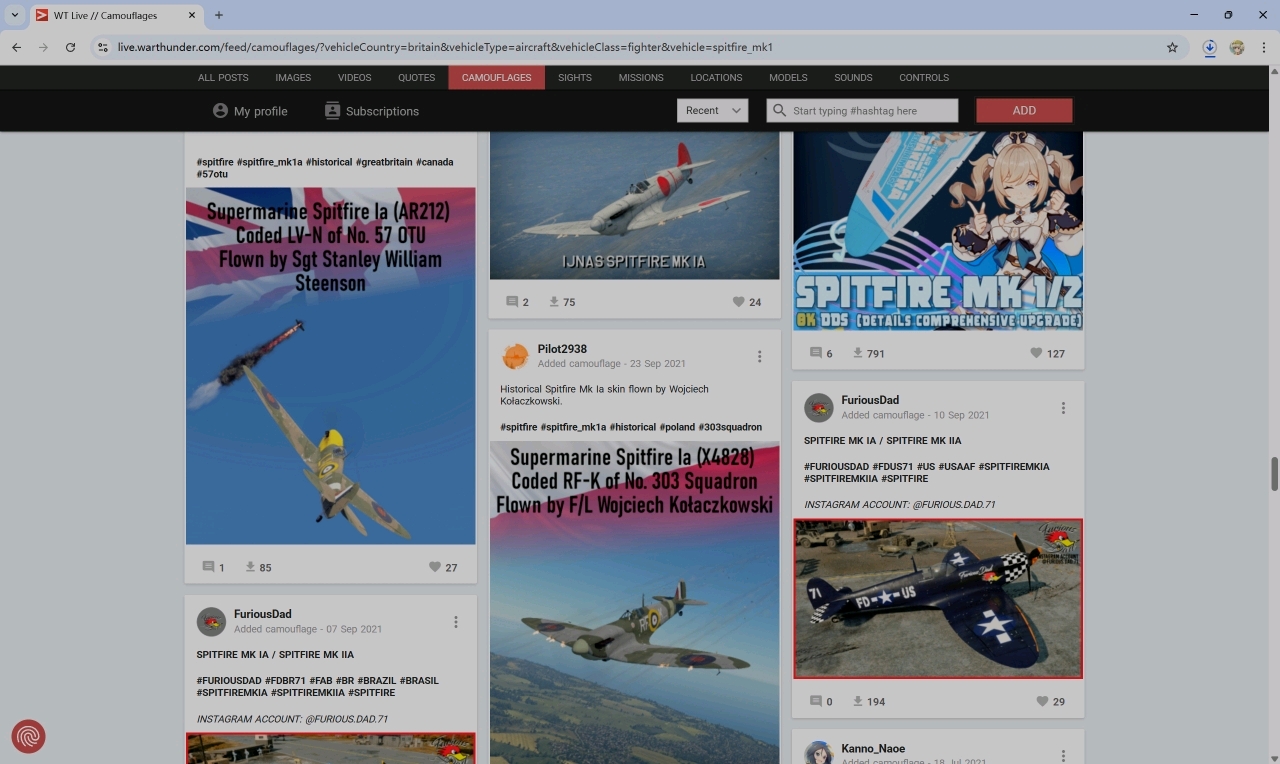Like the FuriousDad US post (29)
The width and height of the screenshot is (1280, 764).
pyautogui.click(x=1042, y=701)
